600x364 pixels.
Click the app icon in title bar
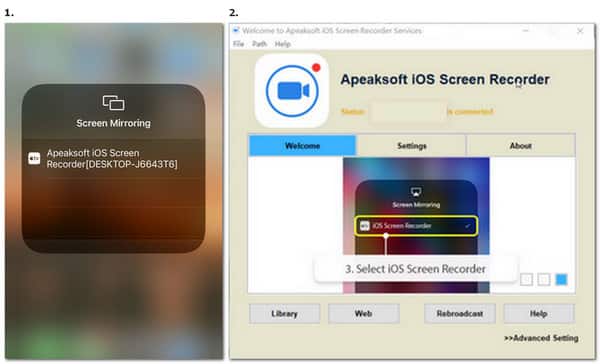(236, 30)
